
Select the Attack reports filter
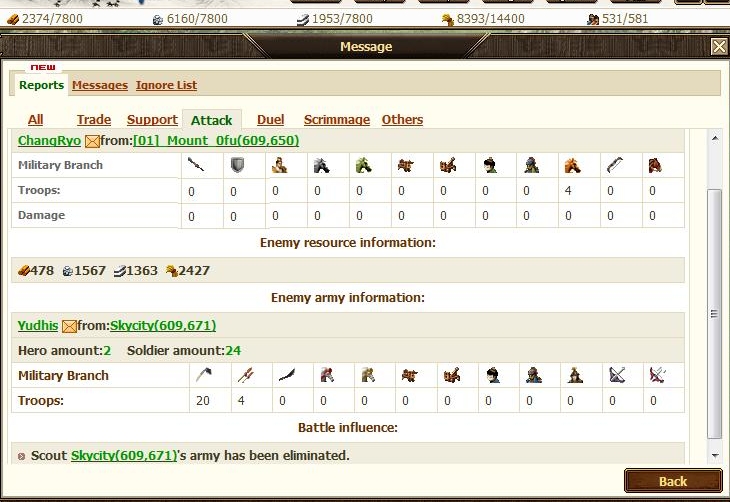pyautogui.click(x=211, y=120)
